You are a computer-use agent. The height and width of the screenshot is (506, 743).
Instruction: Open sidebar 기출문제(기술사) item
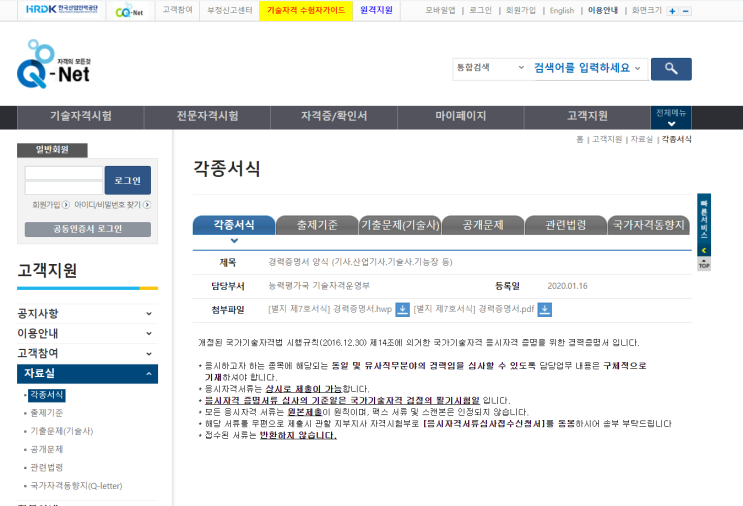[x=62, y=431]
